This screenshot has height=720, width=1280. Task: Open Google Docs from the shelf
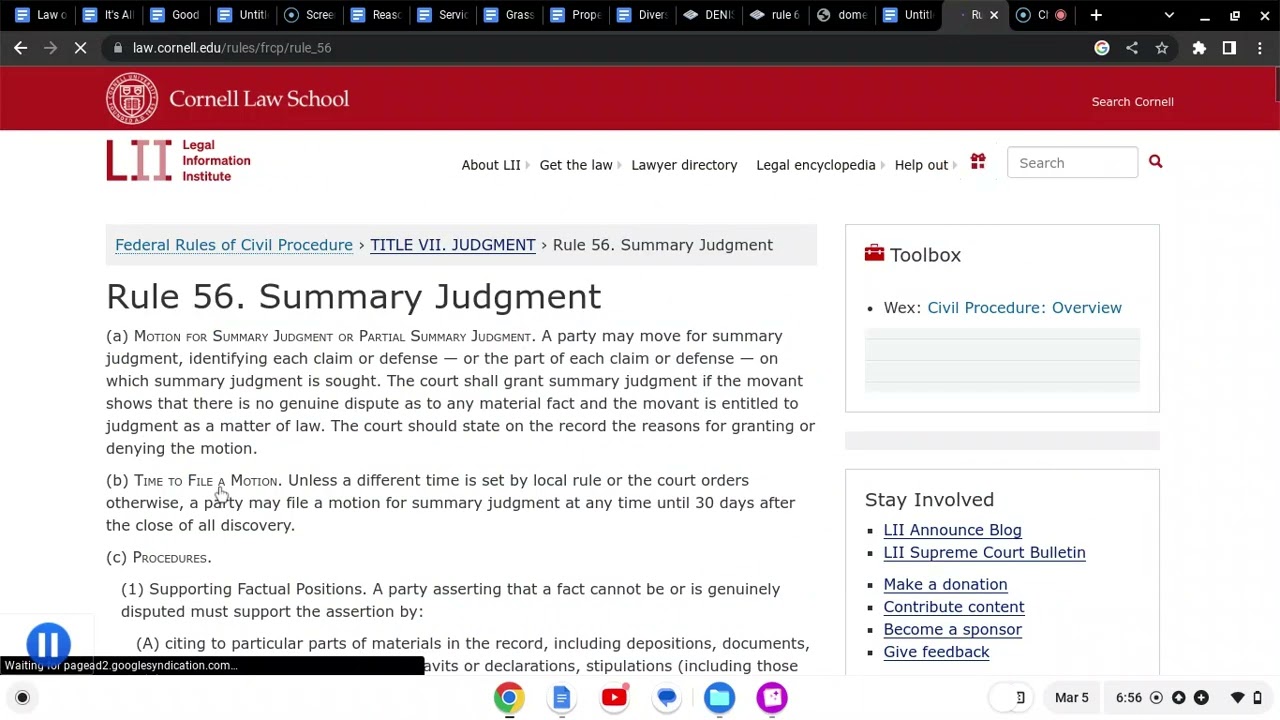click(561, 698)
